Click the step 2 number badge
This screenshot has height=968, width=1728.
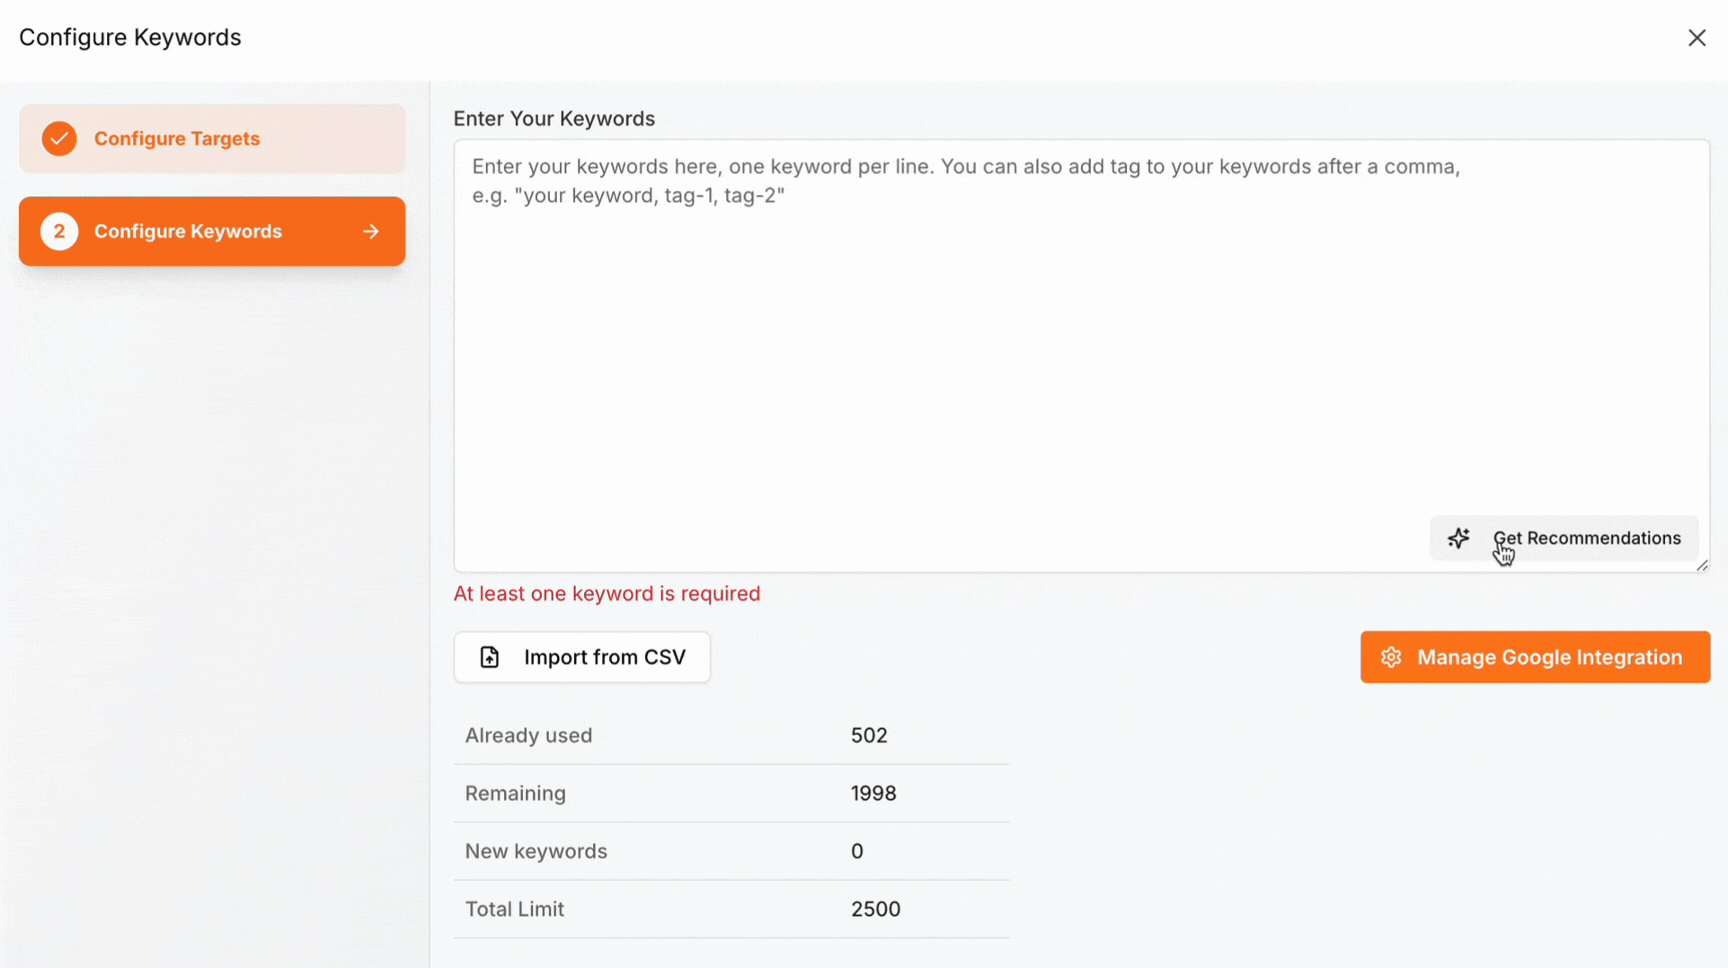(x=59, y=231)
